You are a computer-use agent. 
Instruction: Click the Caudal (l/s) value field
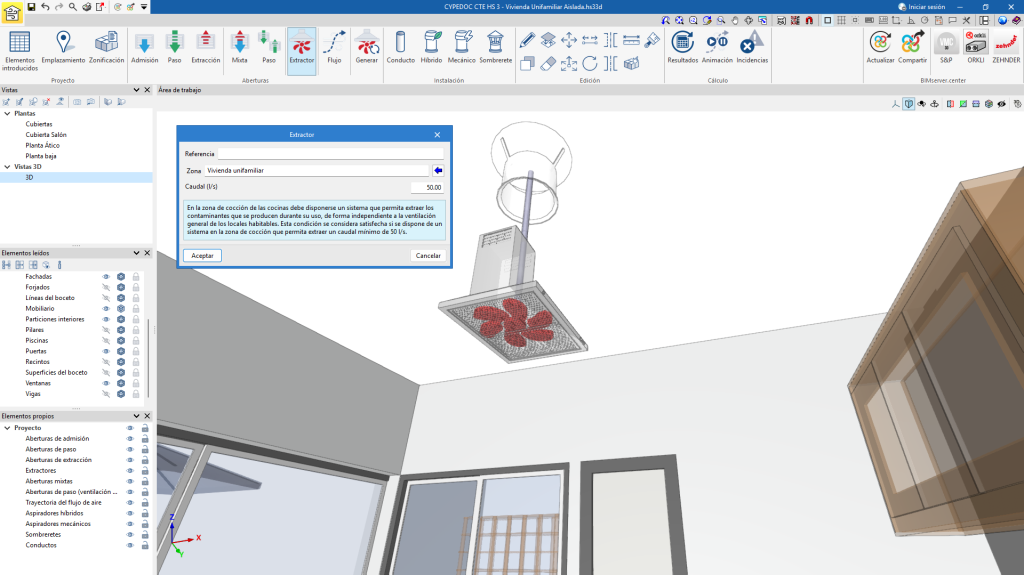tap(427, 187)
